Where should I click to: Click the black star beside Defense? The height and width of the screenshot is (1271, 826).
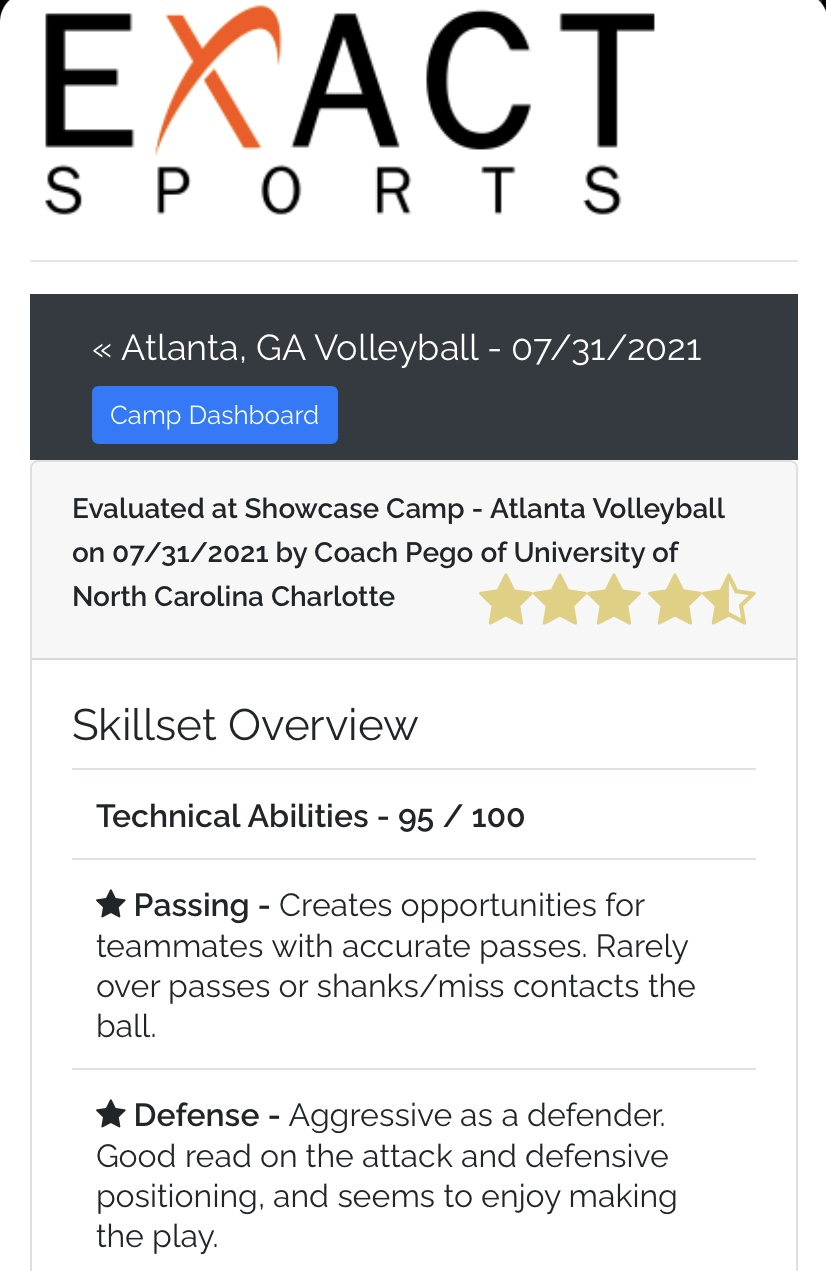pos(110,1115)
